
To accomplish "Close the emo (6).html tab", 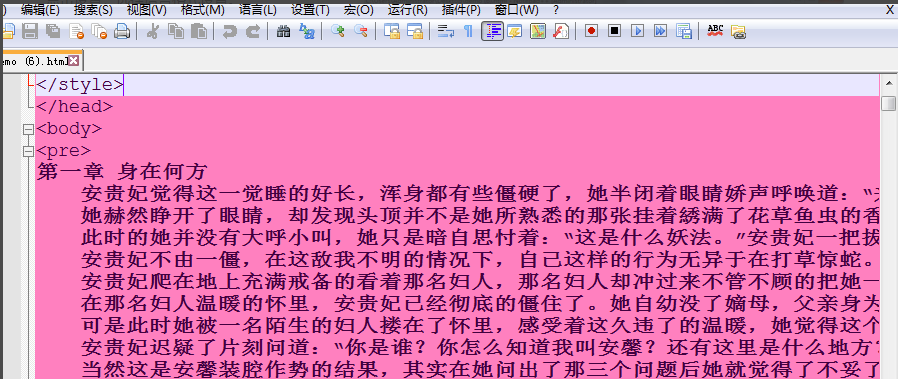I will point(73,60).
